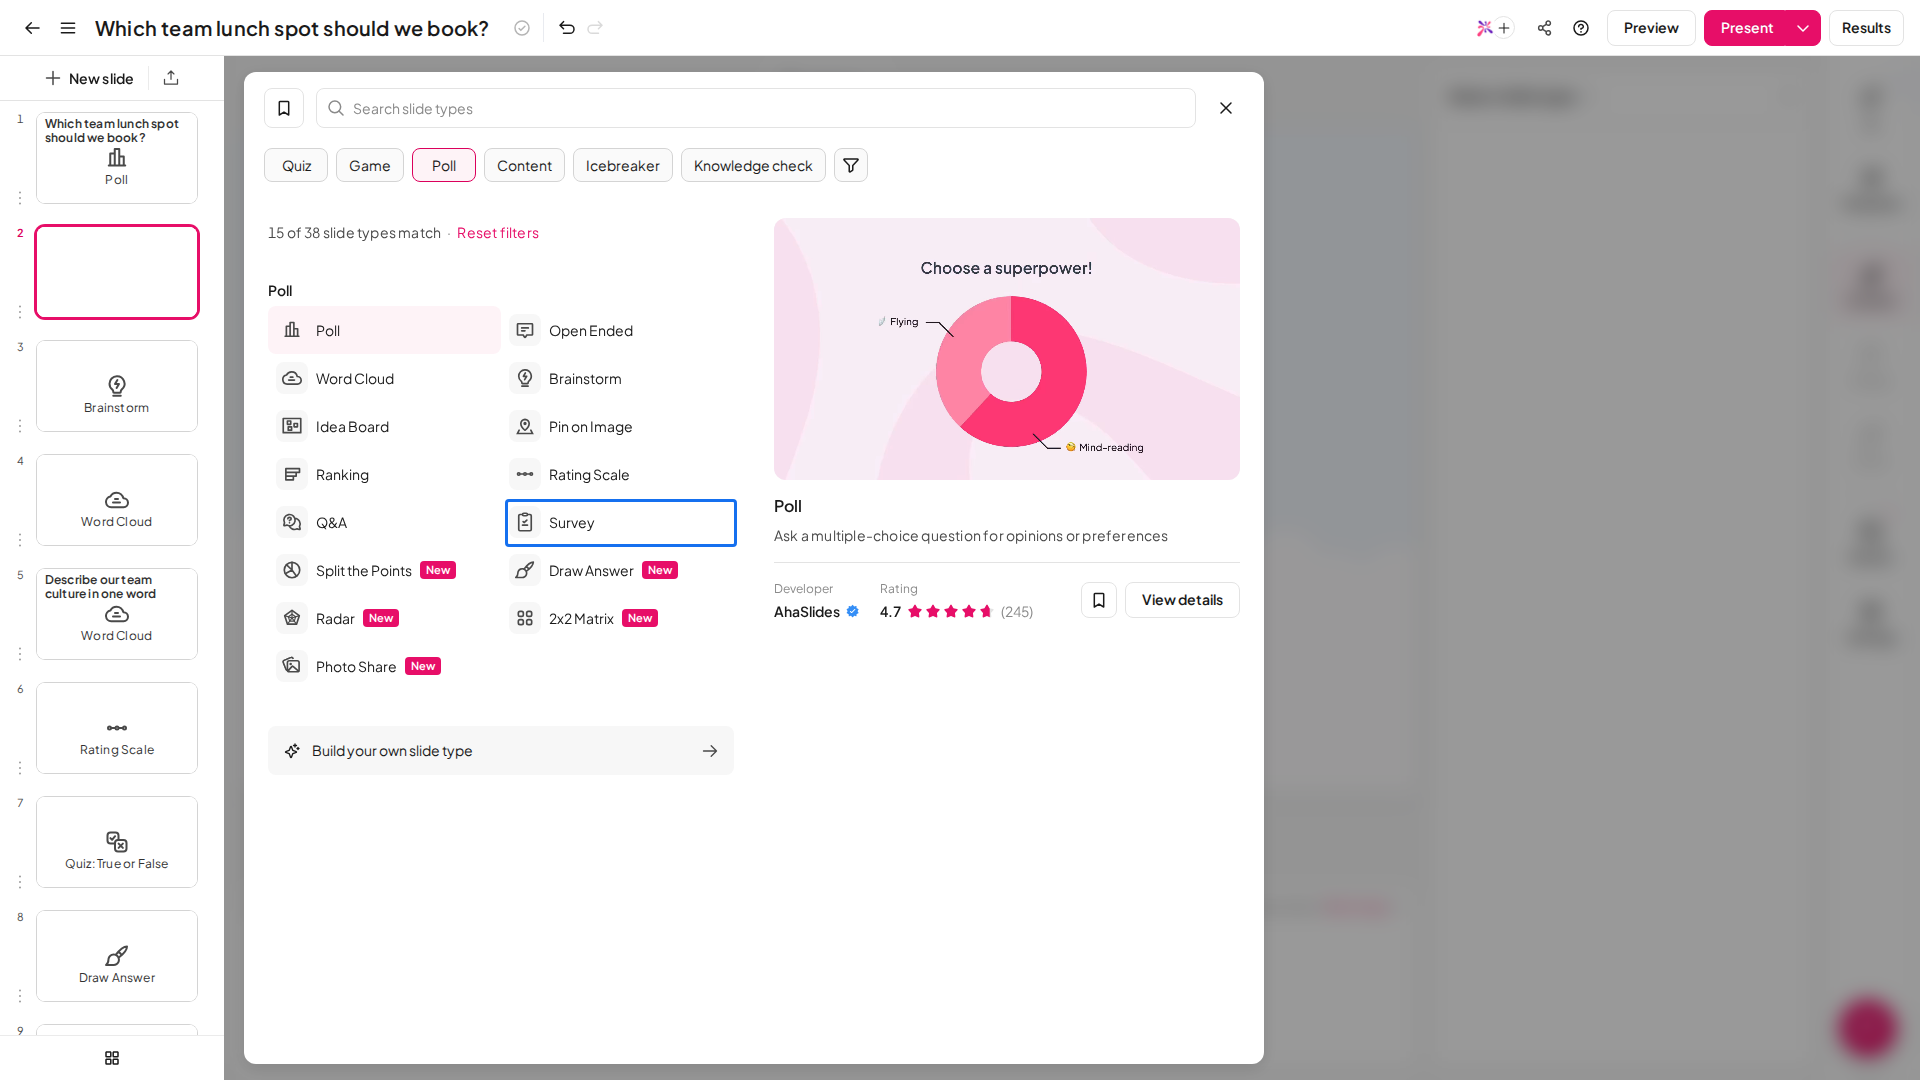The image size is (1920, 1080).
Task: Toggle the Icebreaker filter chip
Action: [x=623, y=165]
